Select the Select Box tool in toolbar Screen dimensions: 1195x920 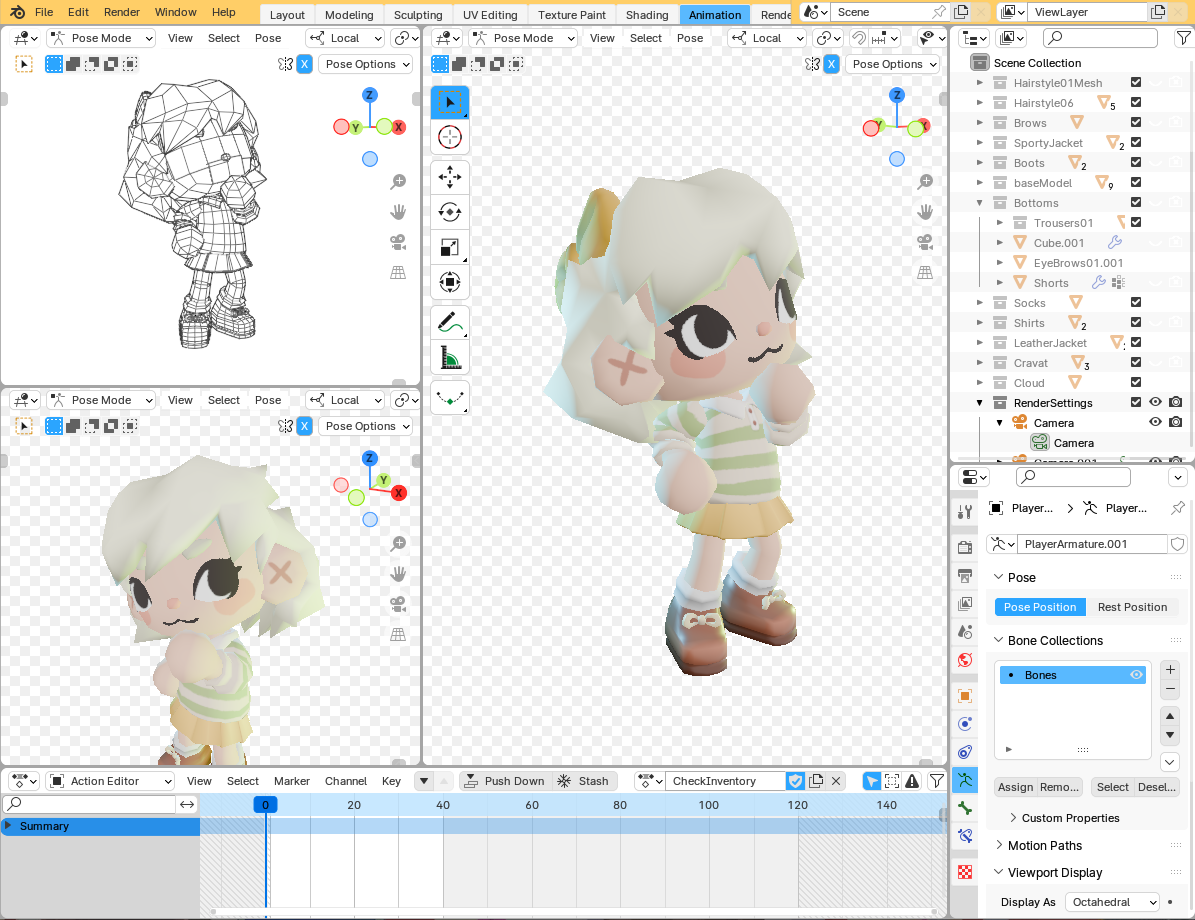[450, 103]
